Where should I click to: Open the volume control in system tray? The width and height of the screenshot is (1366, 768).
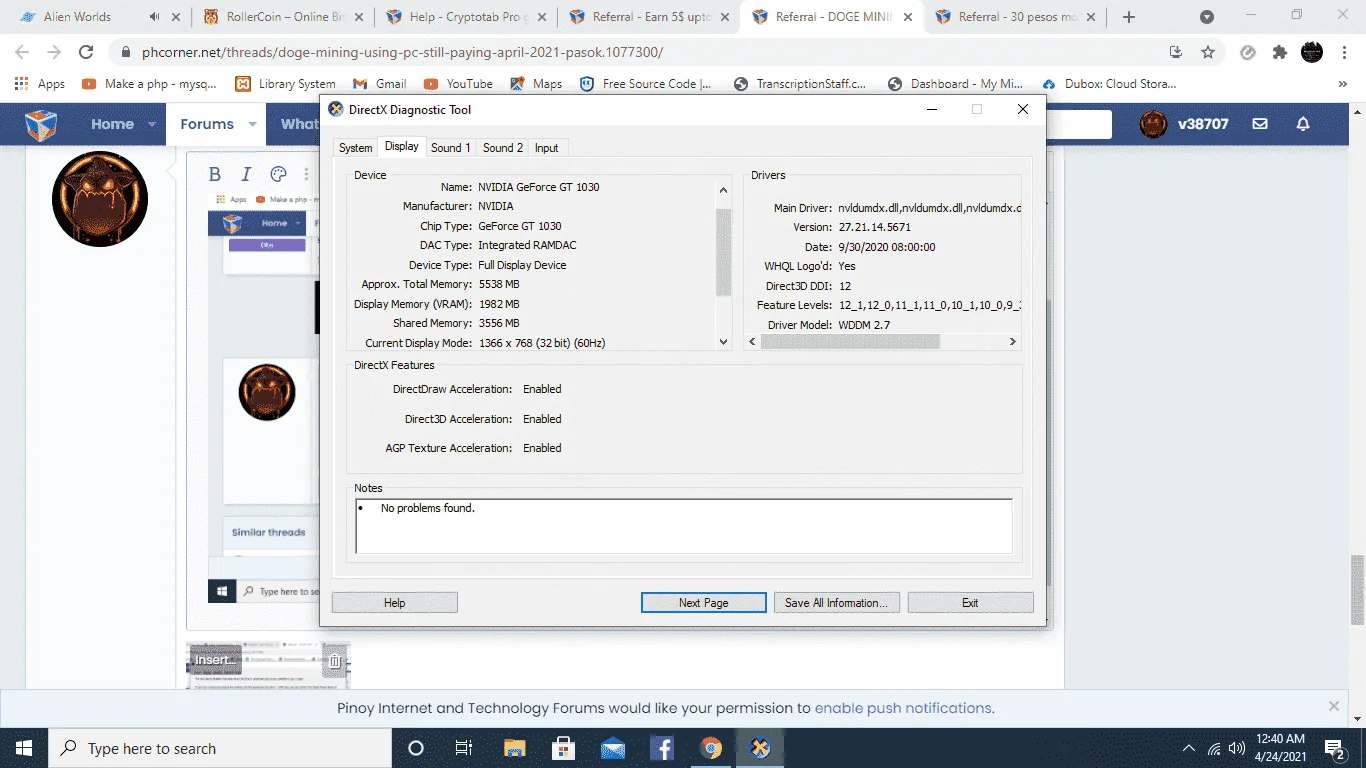pos(1237,748)
